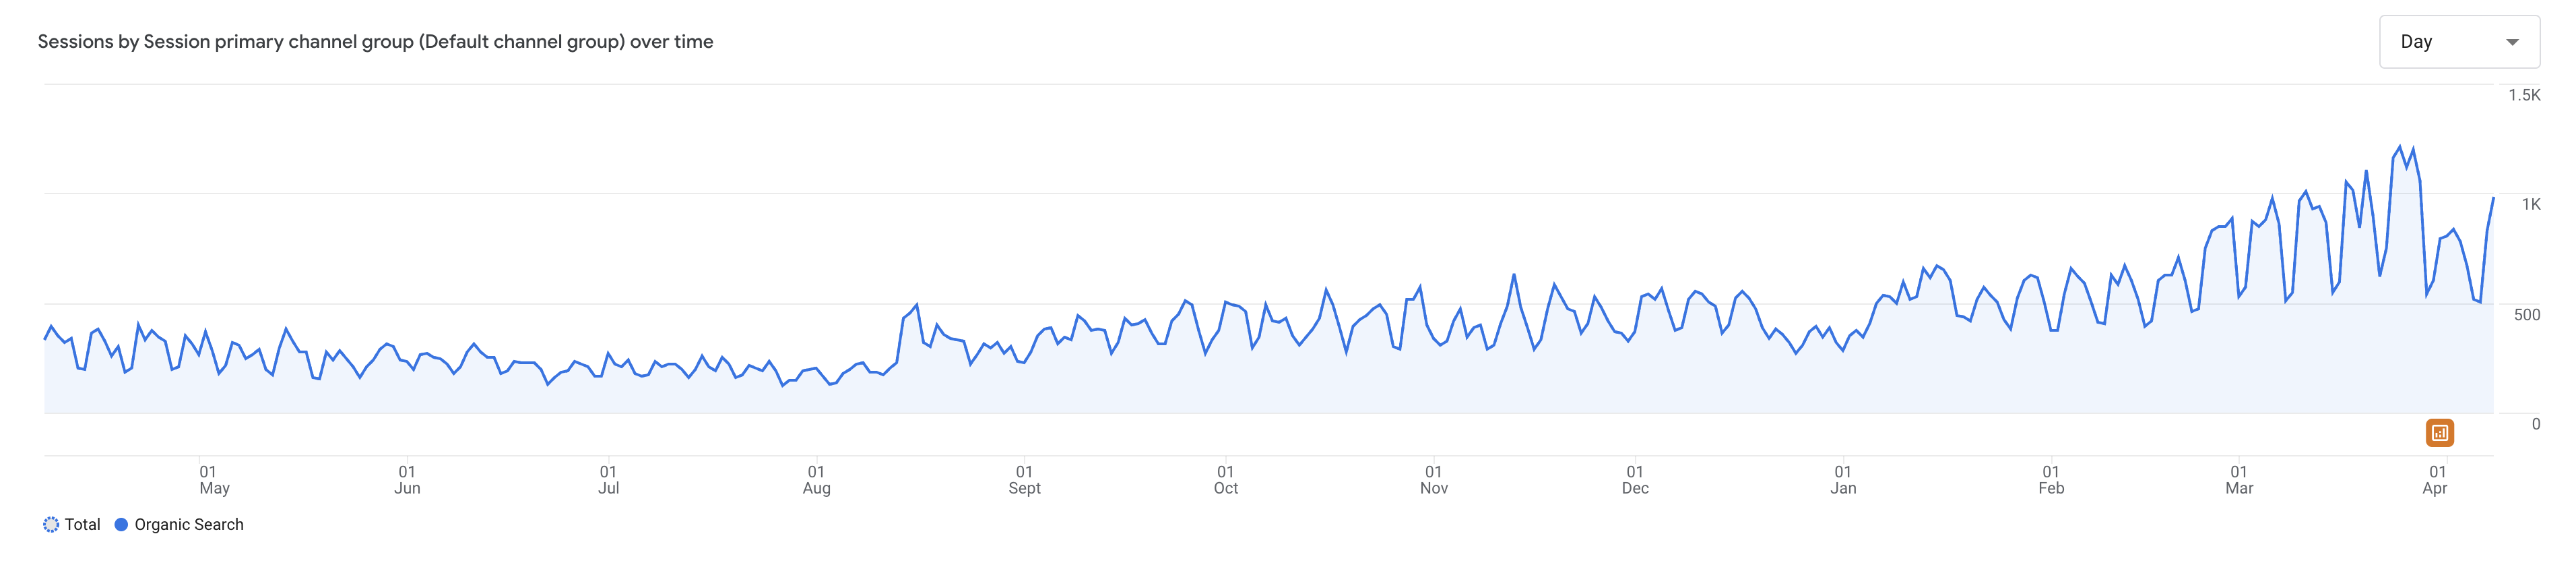Click the blue Organic Search legend dot

click(121, 524)
